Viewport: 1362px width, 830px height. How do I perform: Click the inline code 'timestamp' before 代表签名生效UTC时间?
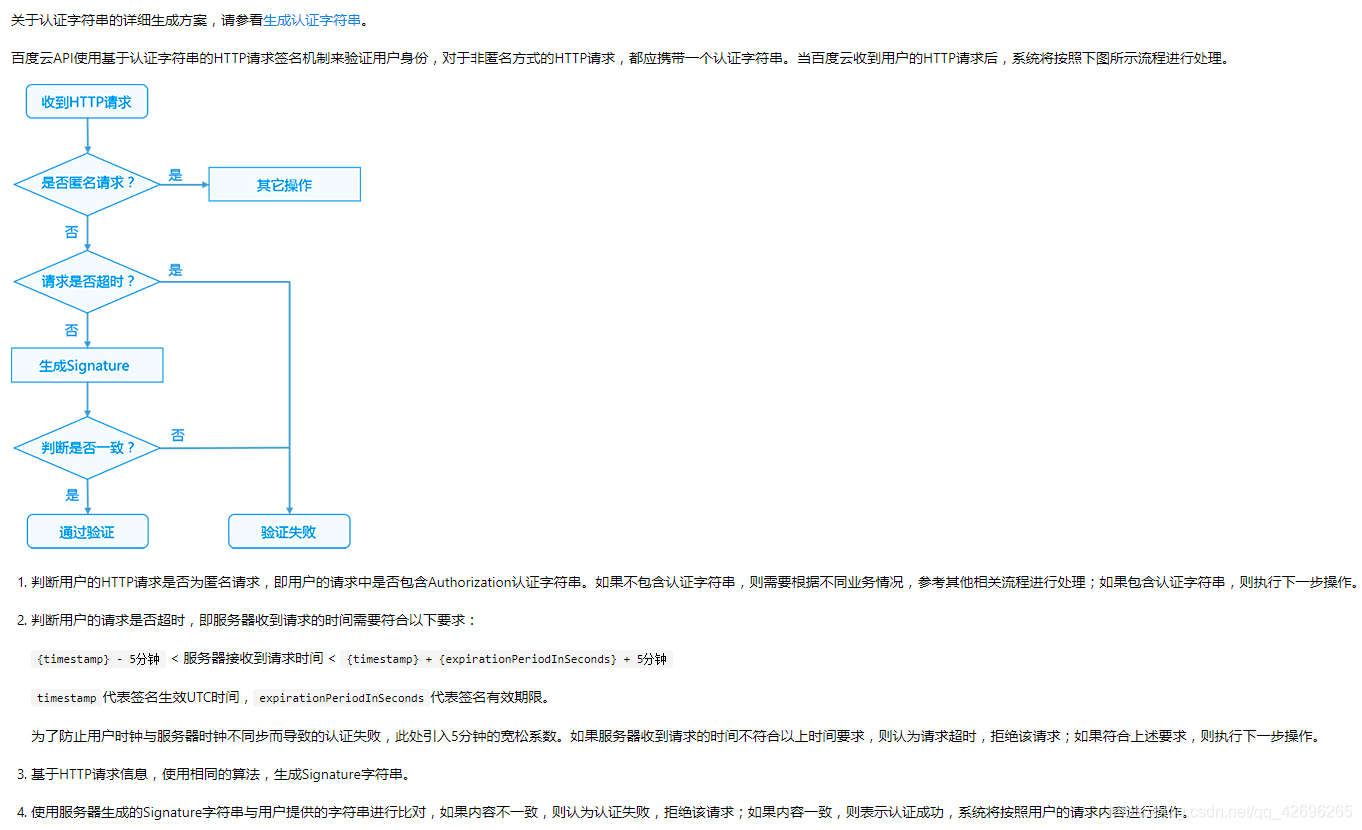[67, 697]
